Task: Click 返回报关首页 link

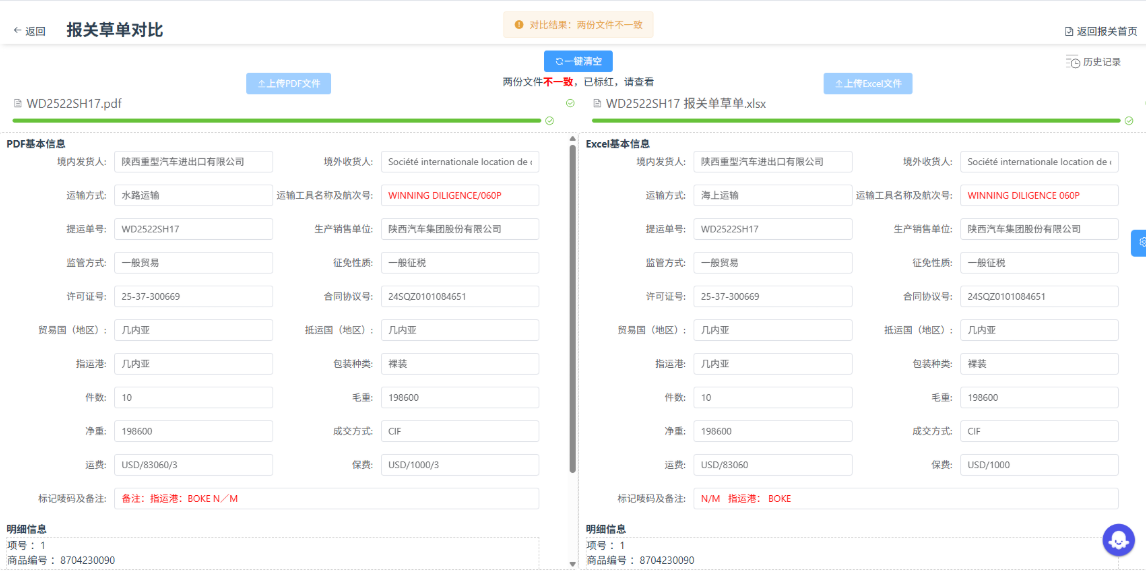Action: [x=1100, y=32]
